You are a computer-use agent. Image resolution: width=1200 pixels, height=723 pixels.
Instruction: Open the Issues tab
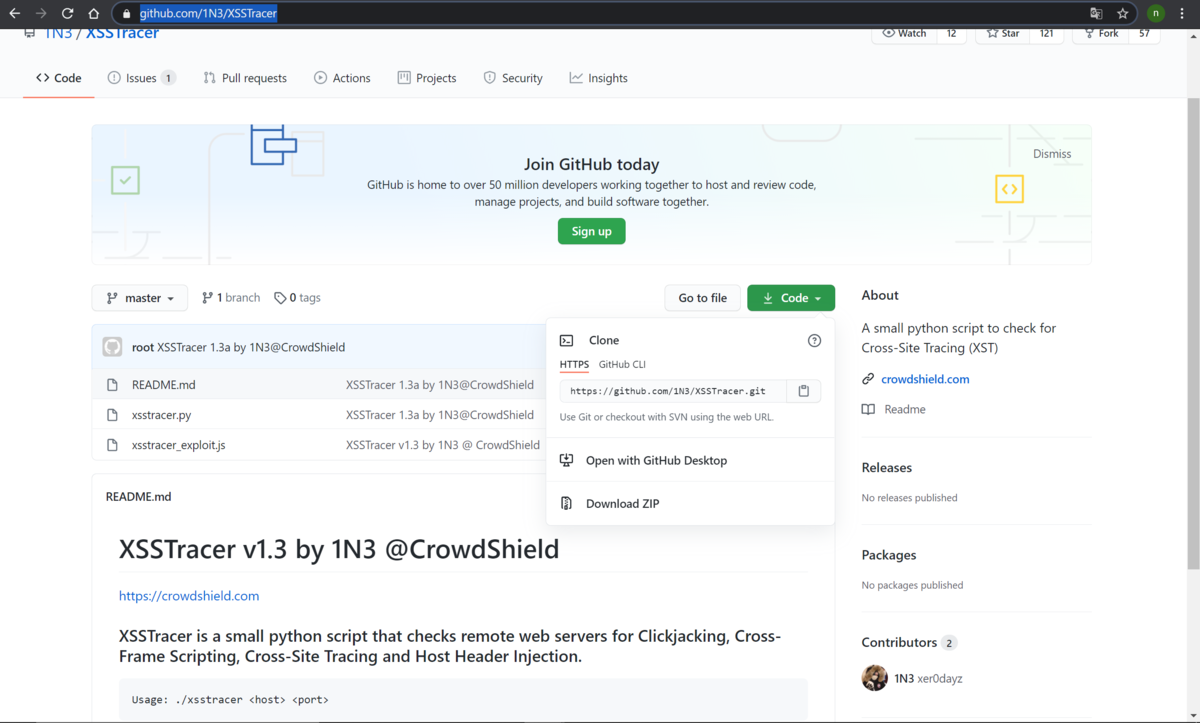click(x=141, y=78)
